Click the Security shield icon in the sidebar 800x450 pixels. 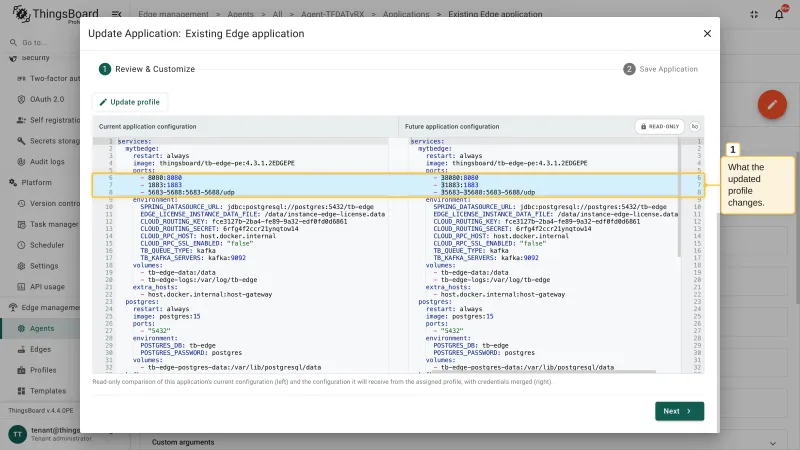click(13, 58)
